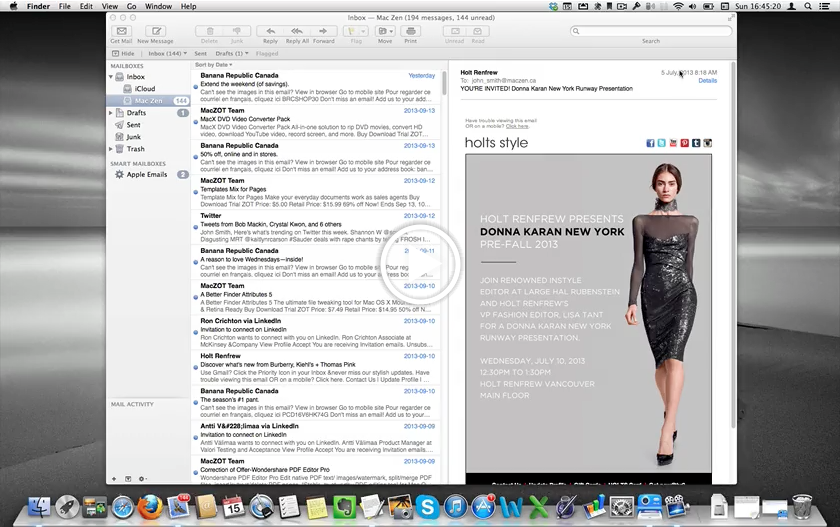Screen dimensions: 840x527
Task: Expand the Drafts mailbox
Action: click(x=111, y=113)
